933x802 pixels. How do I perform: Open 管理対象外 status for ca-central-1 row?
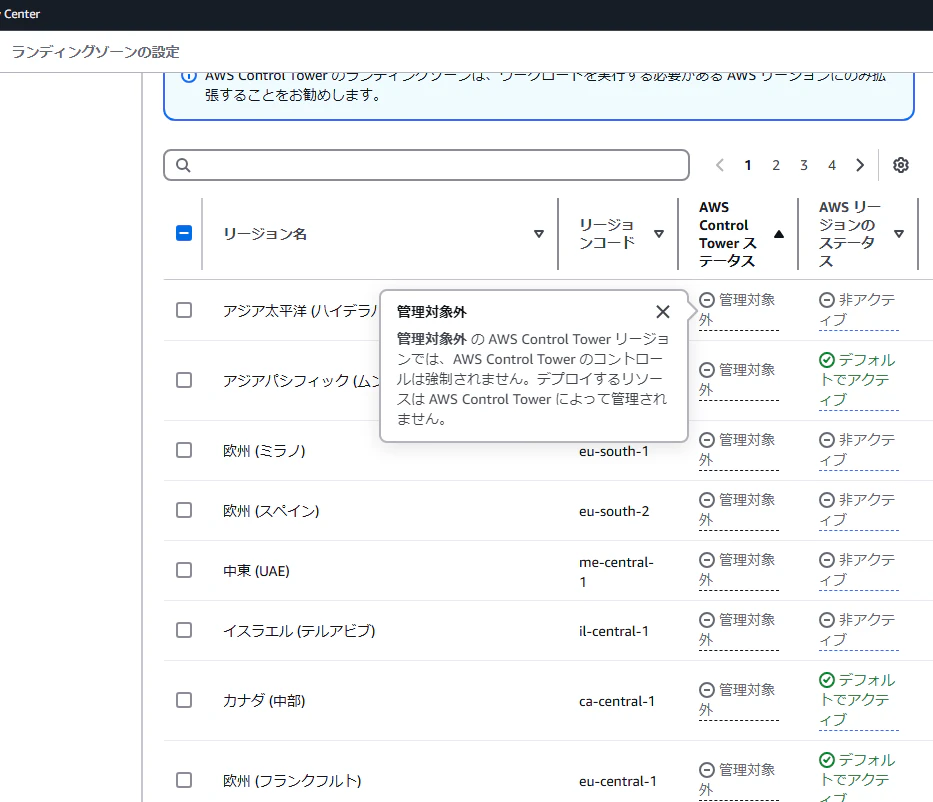pos(738,700)
